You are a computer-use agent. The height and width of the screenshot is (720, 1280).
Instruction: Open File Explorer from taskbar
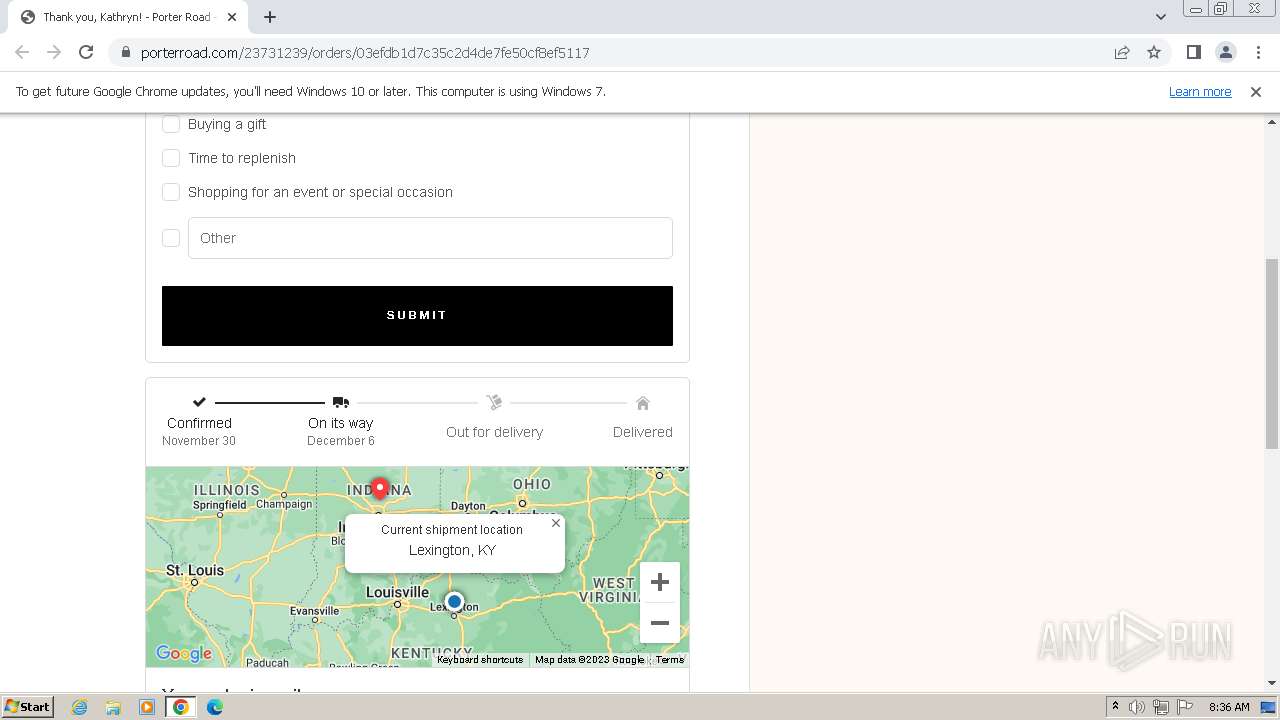pos(113,707)
